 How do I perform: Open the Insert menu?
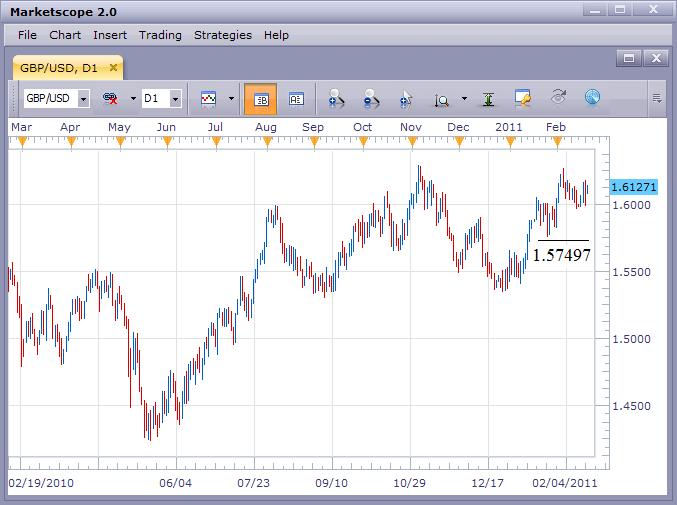click(x=110, y=35)
